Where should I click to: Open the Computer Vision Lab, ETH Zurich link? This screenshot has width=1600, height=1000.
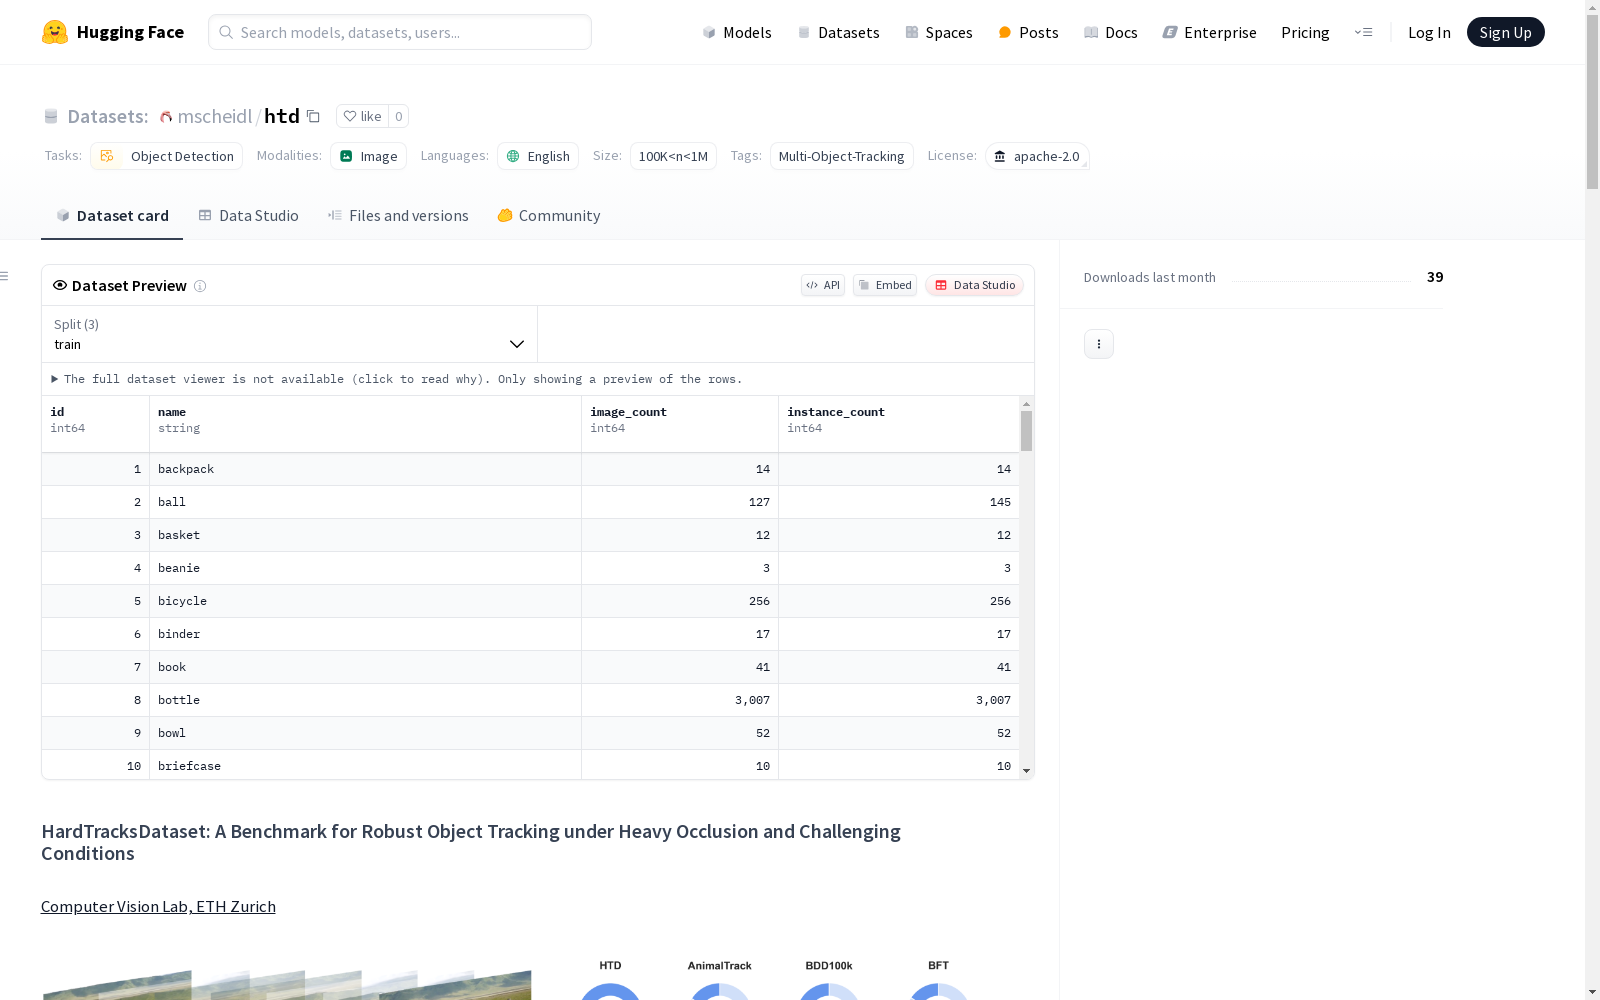coord(158,906)
